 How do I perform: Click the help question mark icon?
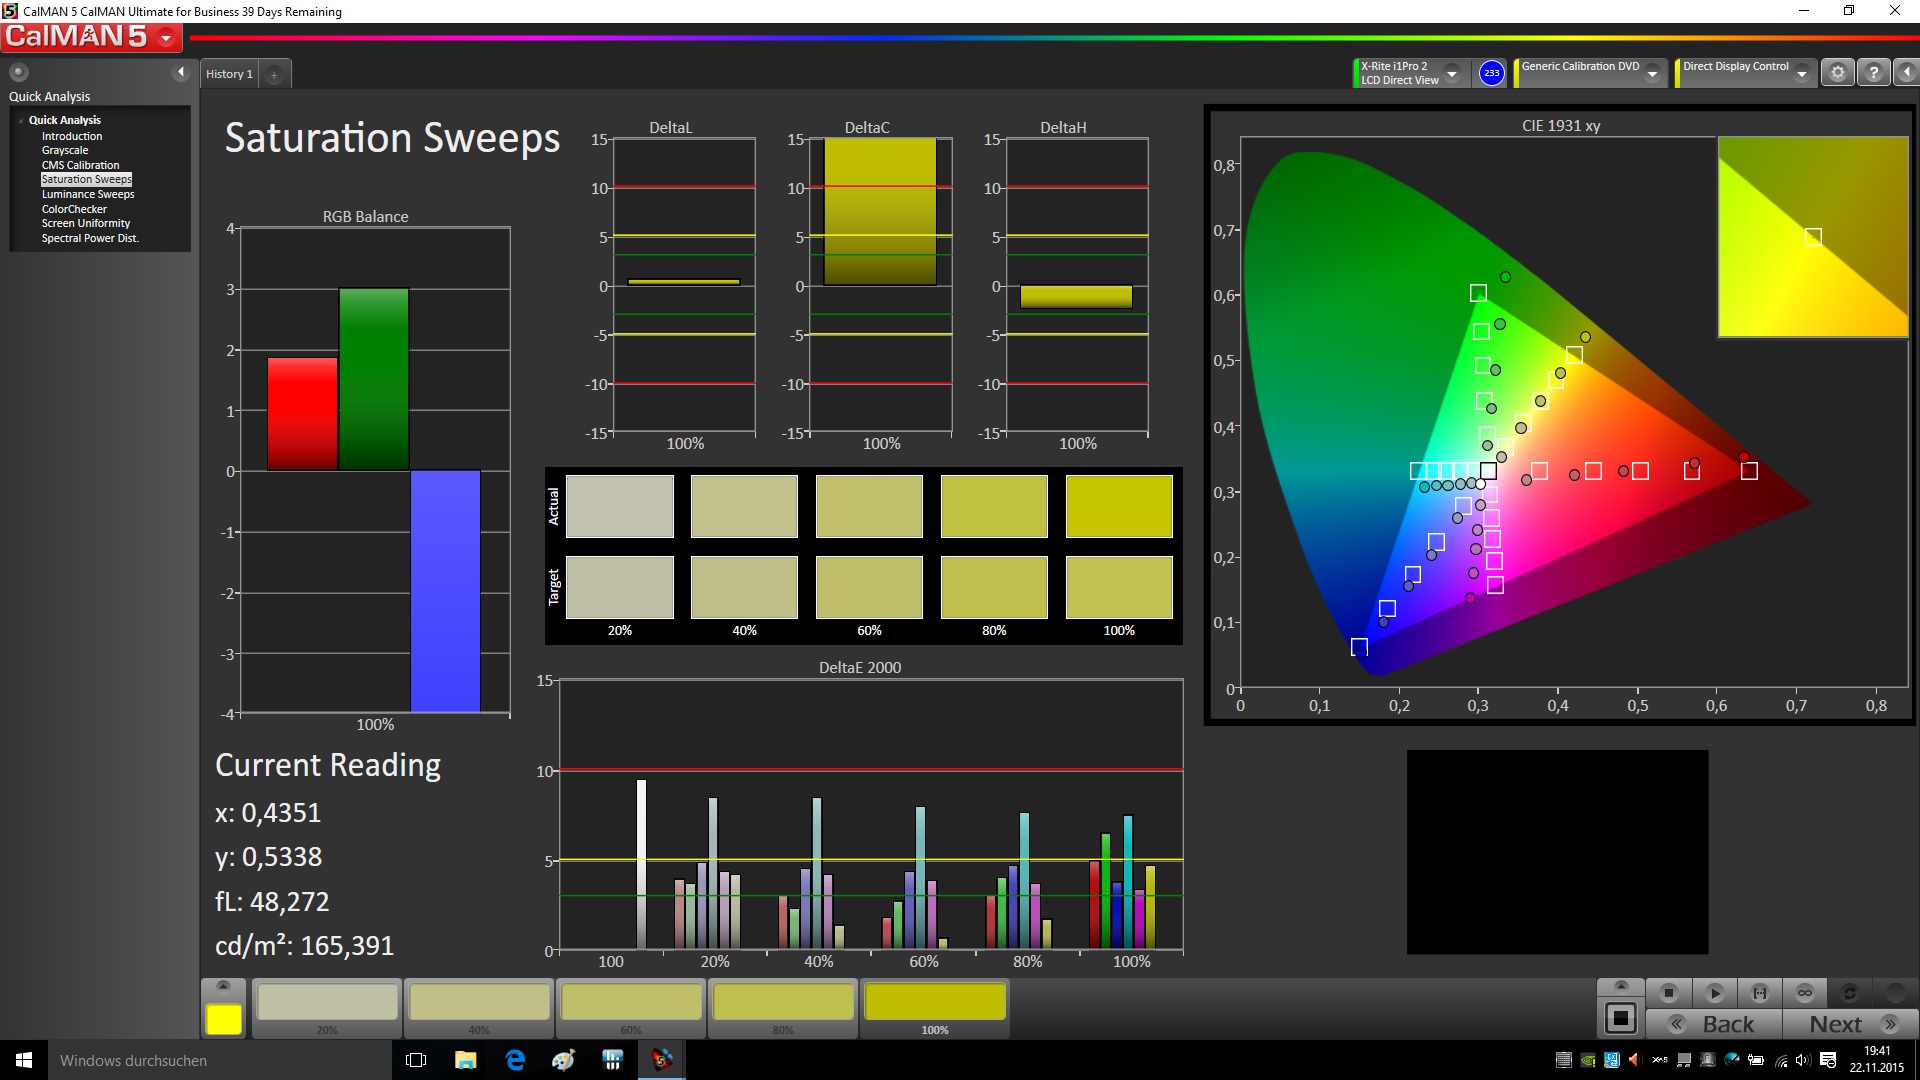coord(1873,73)
